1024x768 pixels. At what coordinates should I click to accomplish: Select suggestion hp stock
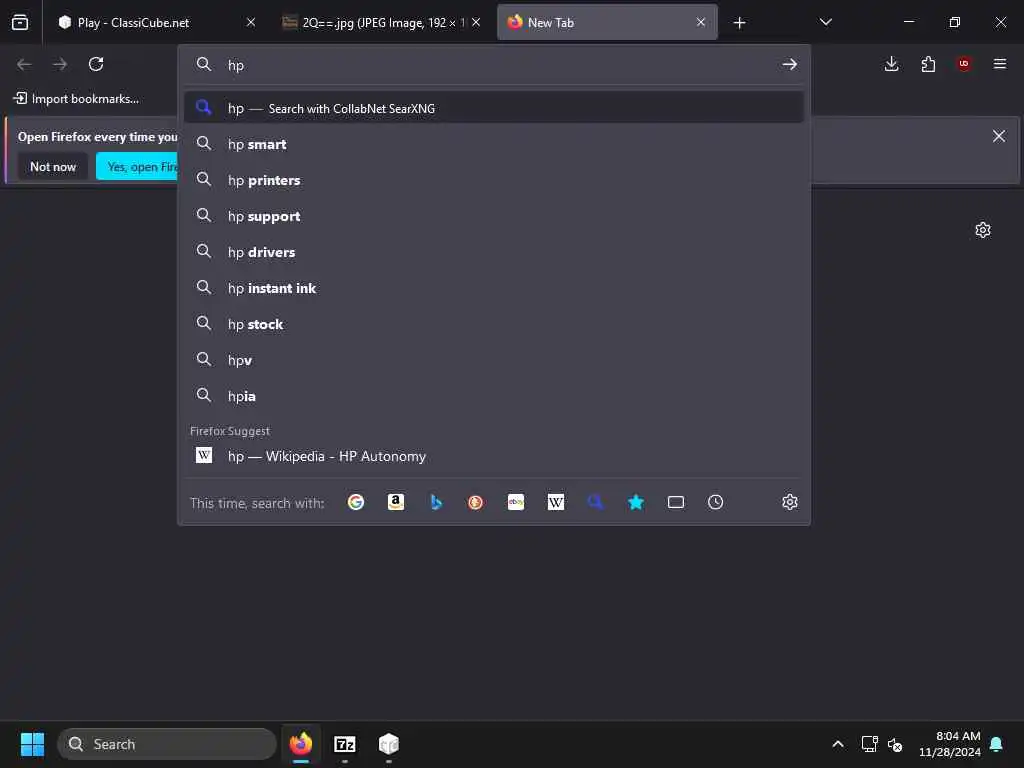(x=494, y=324)
